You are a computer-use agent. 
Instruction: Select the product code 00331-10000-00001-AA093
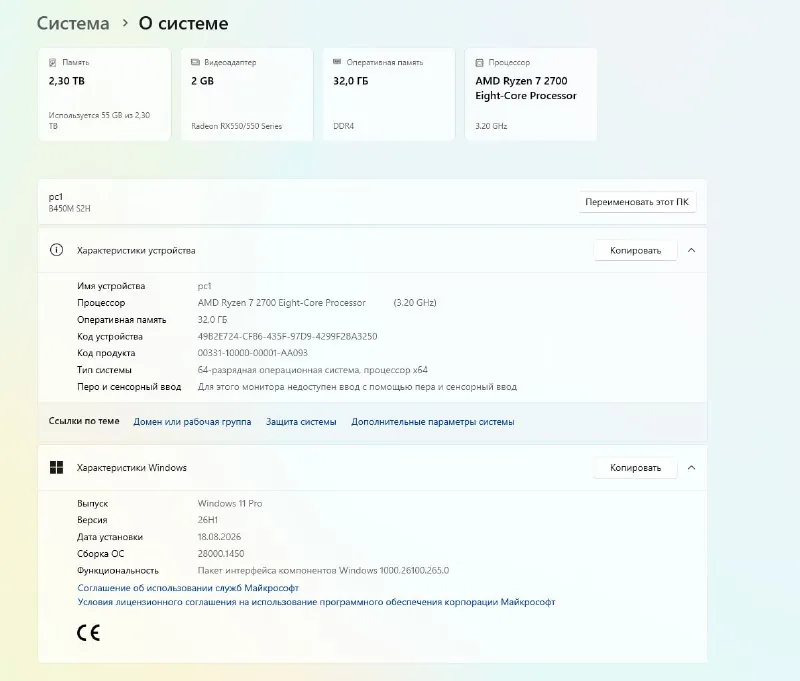pyautogui.click(x=253, y=353)
